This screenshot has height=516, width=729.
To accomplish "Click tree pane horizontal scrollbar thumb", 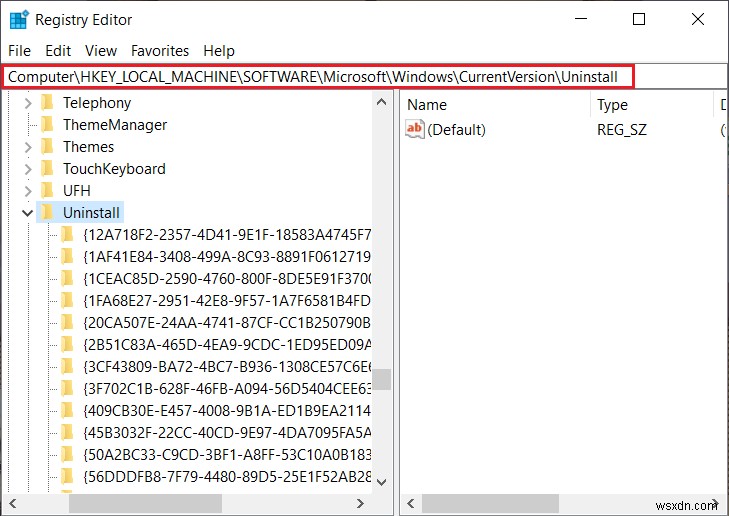I will [x=146, y=503].
